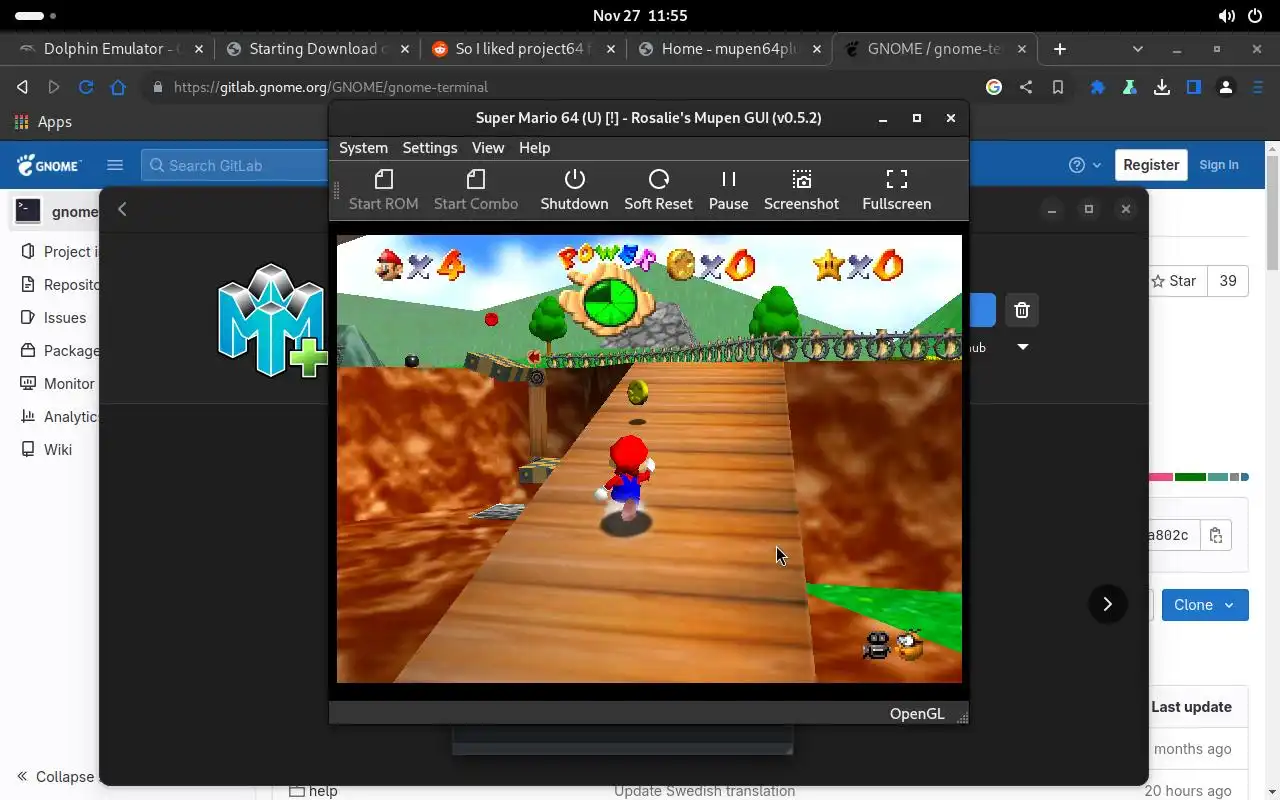Click the system volume icon
This screenshot has width=1280, height=800.
tap(1226, 16)
